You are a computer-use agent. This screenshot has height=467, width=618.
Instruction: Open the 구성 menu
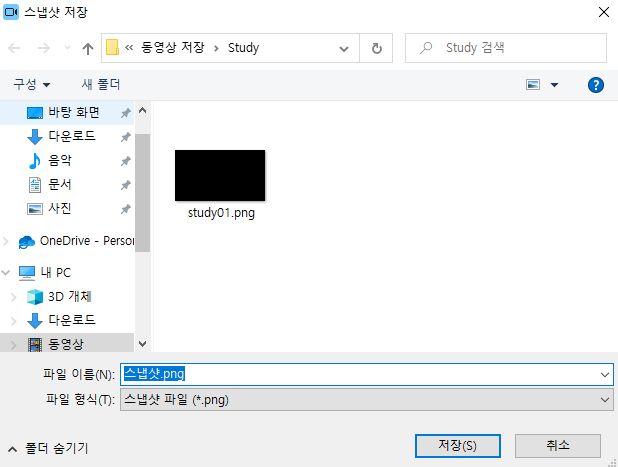coord(32,84)
